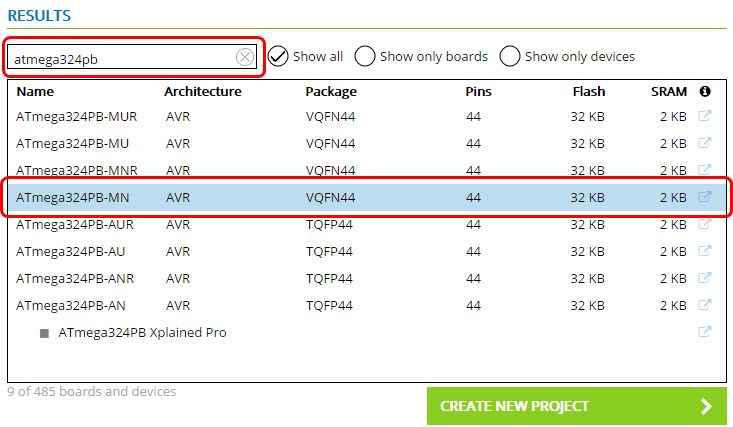Open external link for ATmega324PB-AUR

pos(704,224)
